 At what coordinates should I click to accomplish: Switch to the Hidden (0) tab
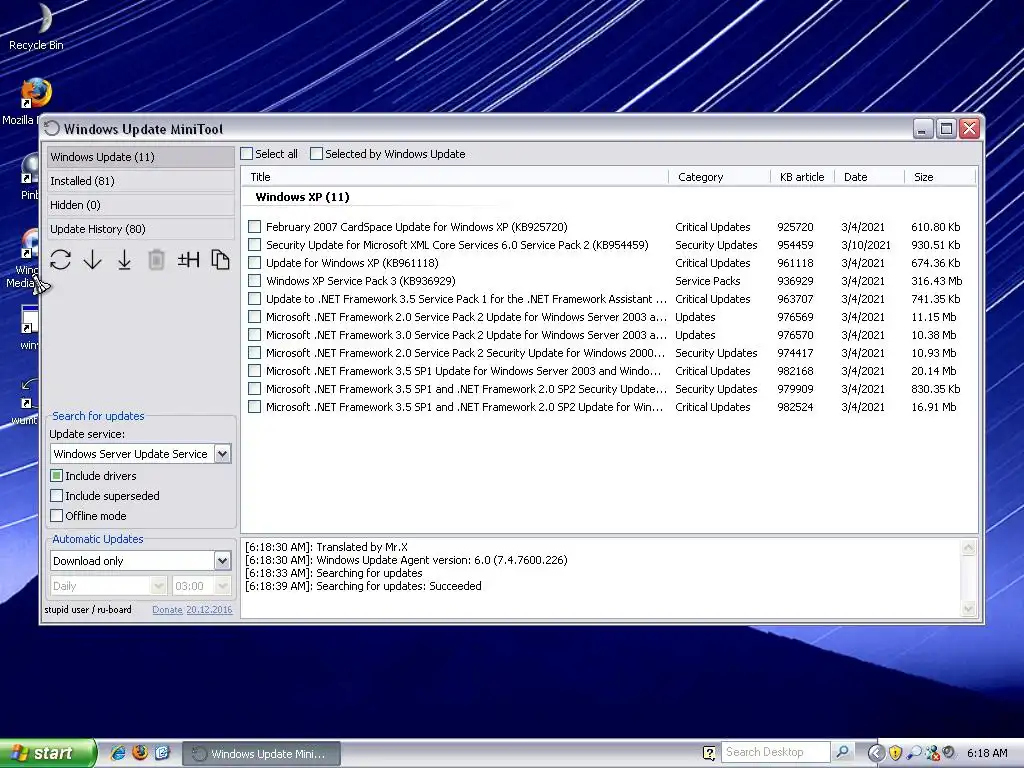(x=140, y=205)
